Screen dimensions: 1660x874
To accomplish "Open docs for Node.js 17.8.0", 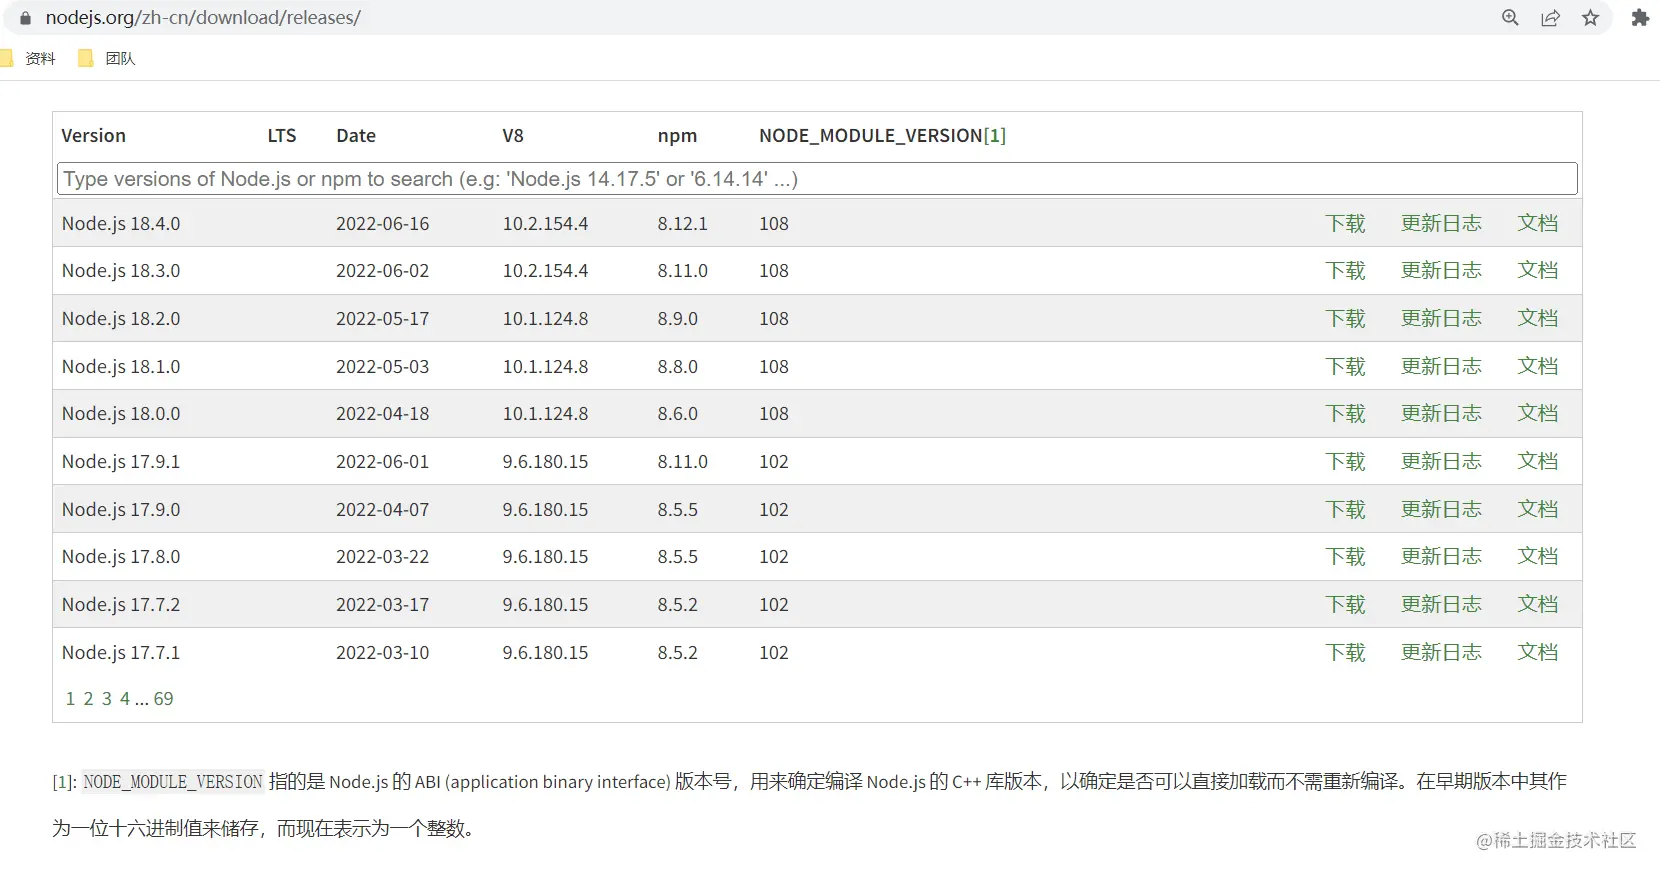I will click(x=1537, y=557).
